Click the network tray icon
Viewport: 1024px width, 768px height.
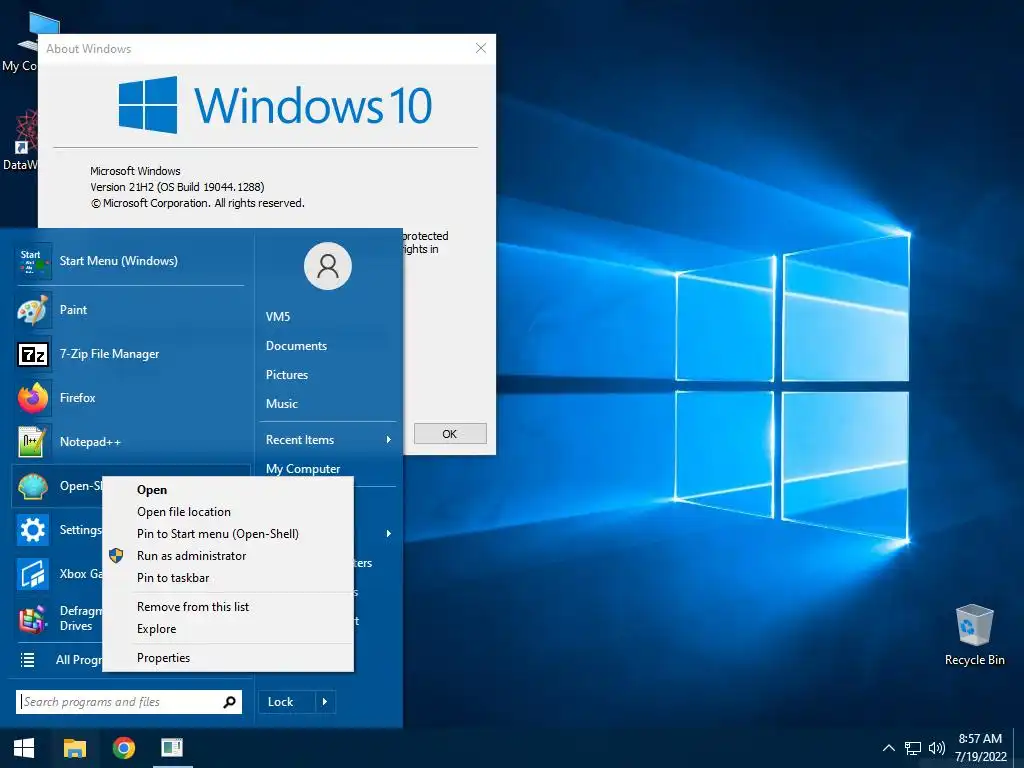click(913, 748)
